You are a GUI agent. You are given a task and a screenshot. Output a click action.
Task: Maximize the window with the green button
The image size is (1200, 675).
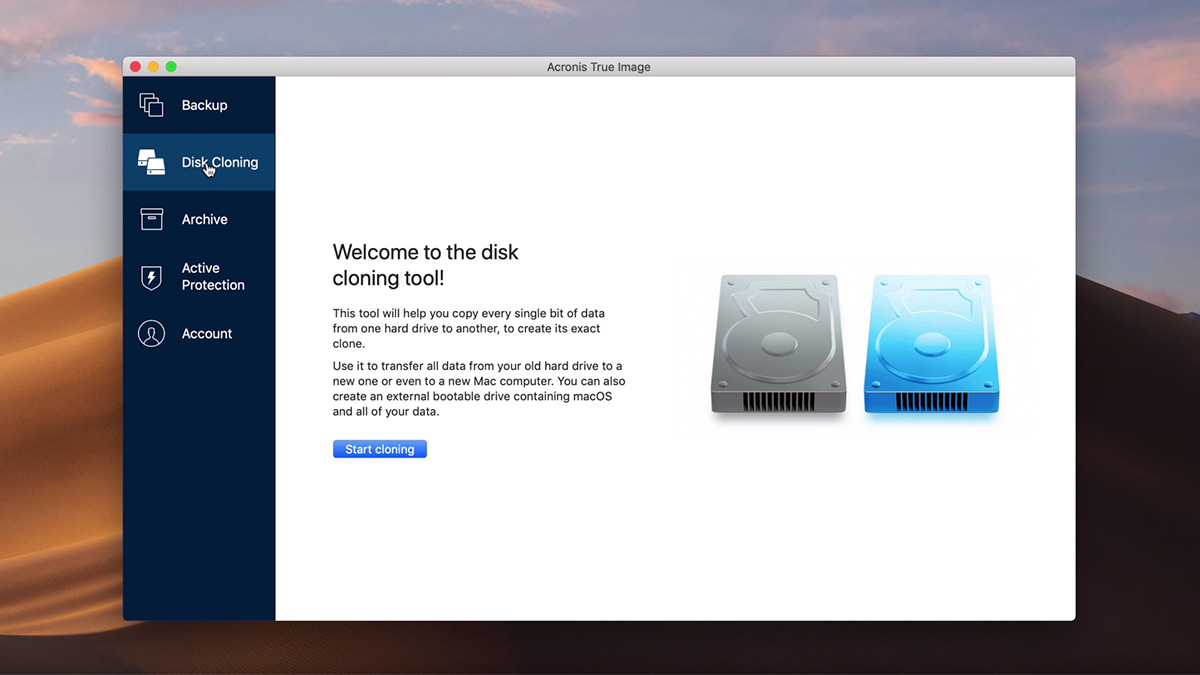tap(171, 67)
